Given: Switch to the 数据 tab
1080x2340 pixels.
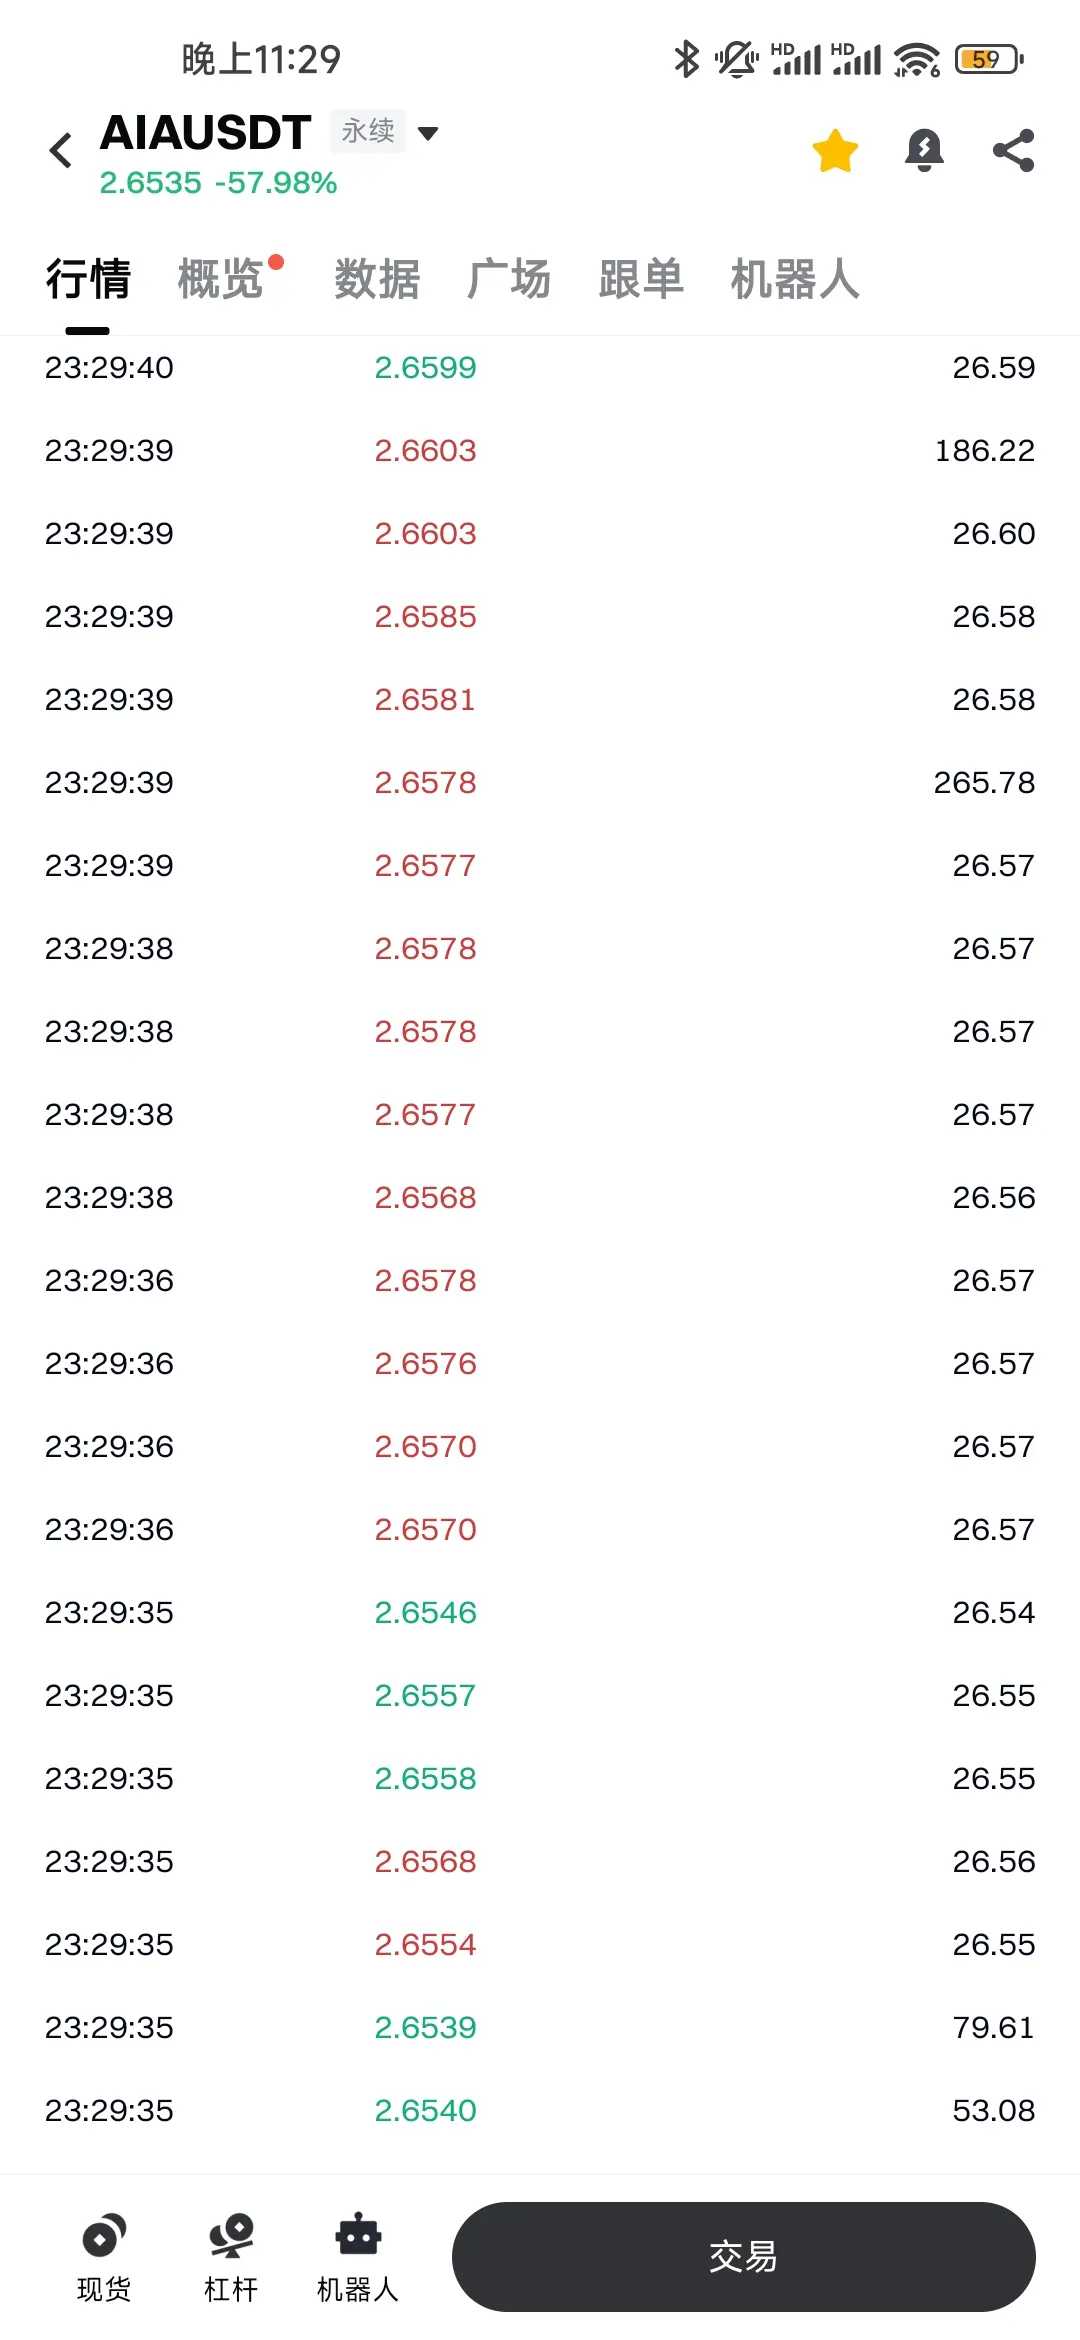Looking at the screenshot, I should [377, 279].
